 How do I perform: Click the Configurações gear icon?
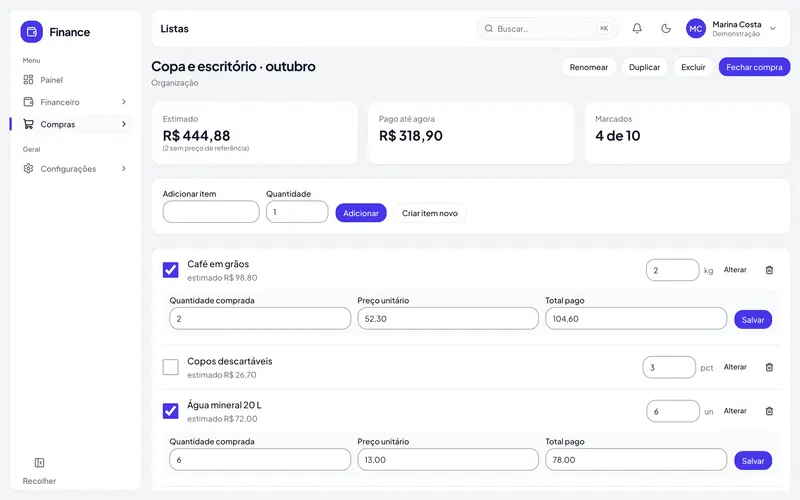coord(29,168)
